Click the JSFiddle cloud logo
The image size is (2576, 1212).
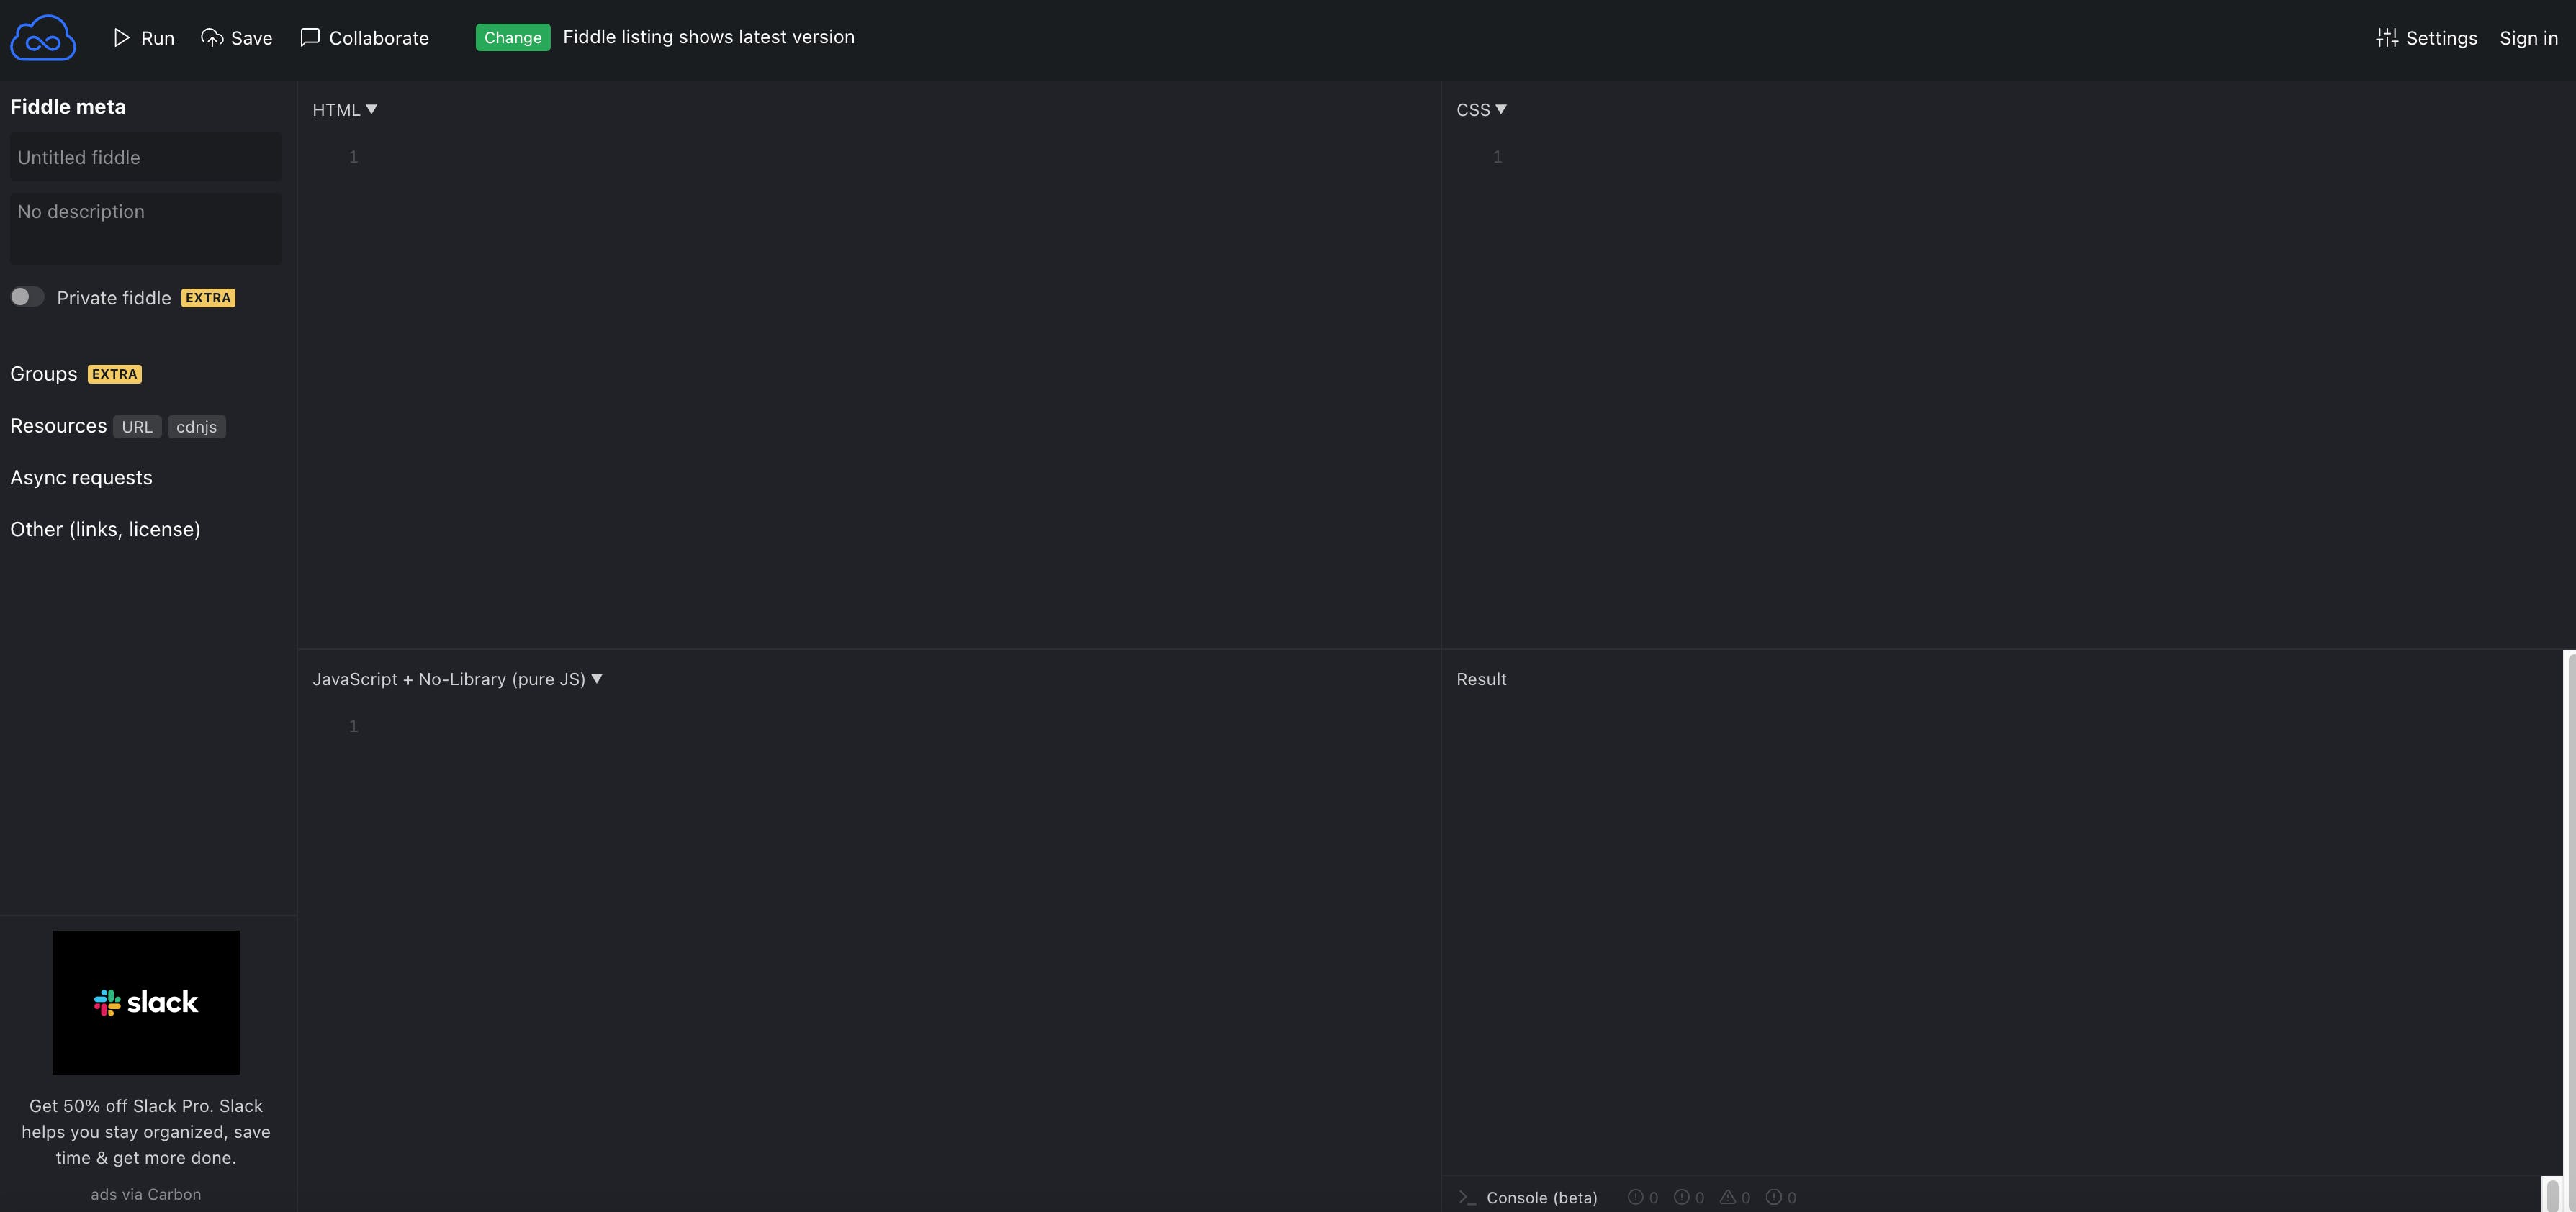(x=43, y=38)
